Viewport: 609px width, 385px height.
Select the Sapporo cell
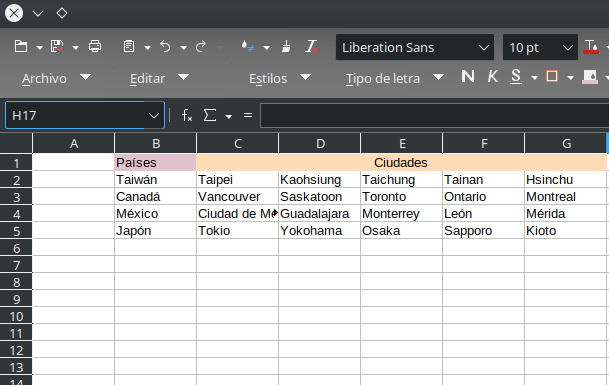click(x=484, y=231)
